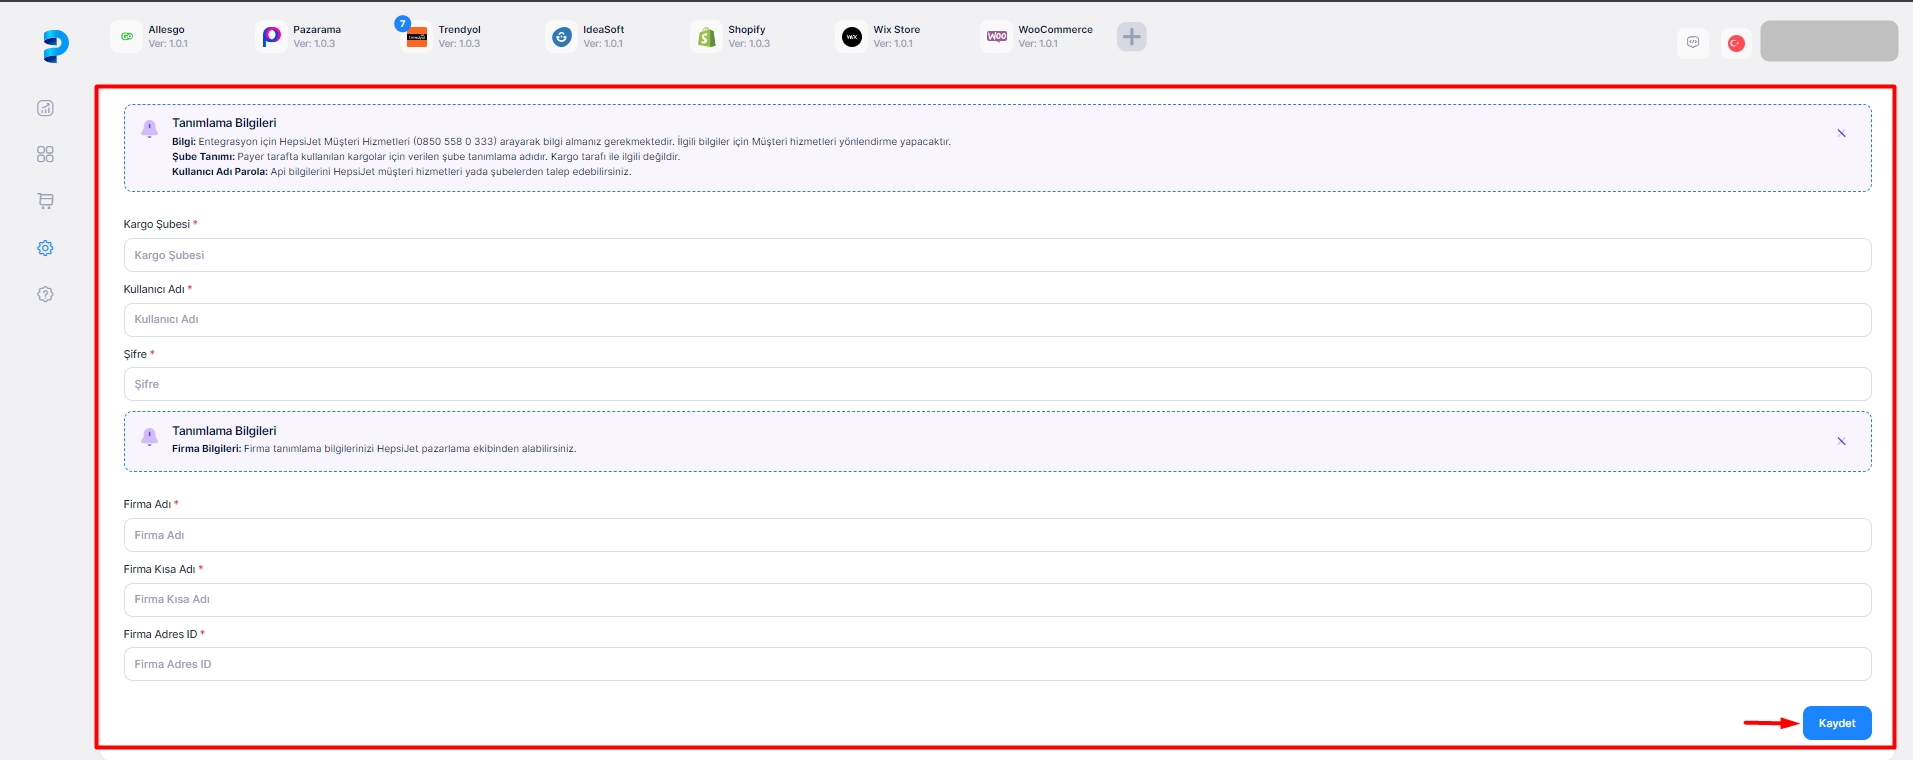Add a new integration with plus icon
The height and width of the screenshot is (760, 1913).
[x=1131, y=37]
